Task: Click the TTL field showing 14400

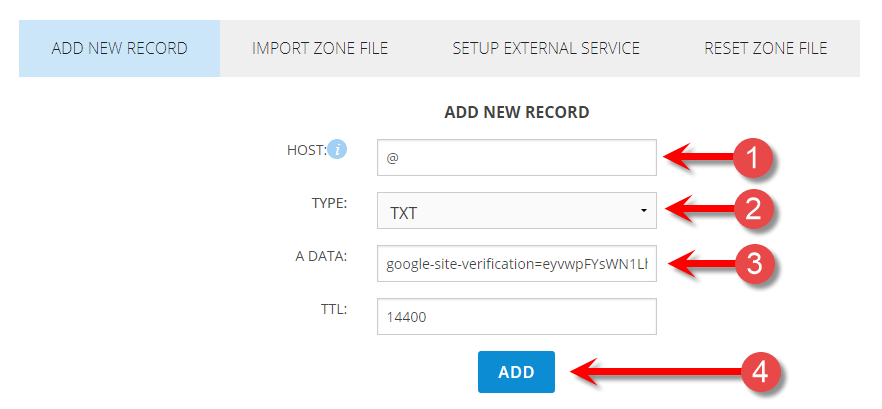Action: coord(516,317)
